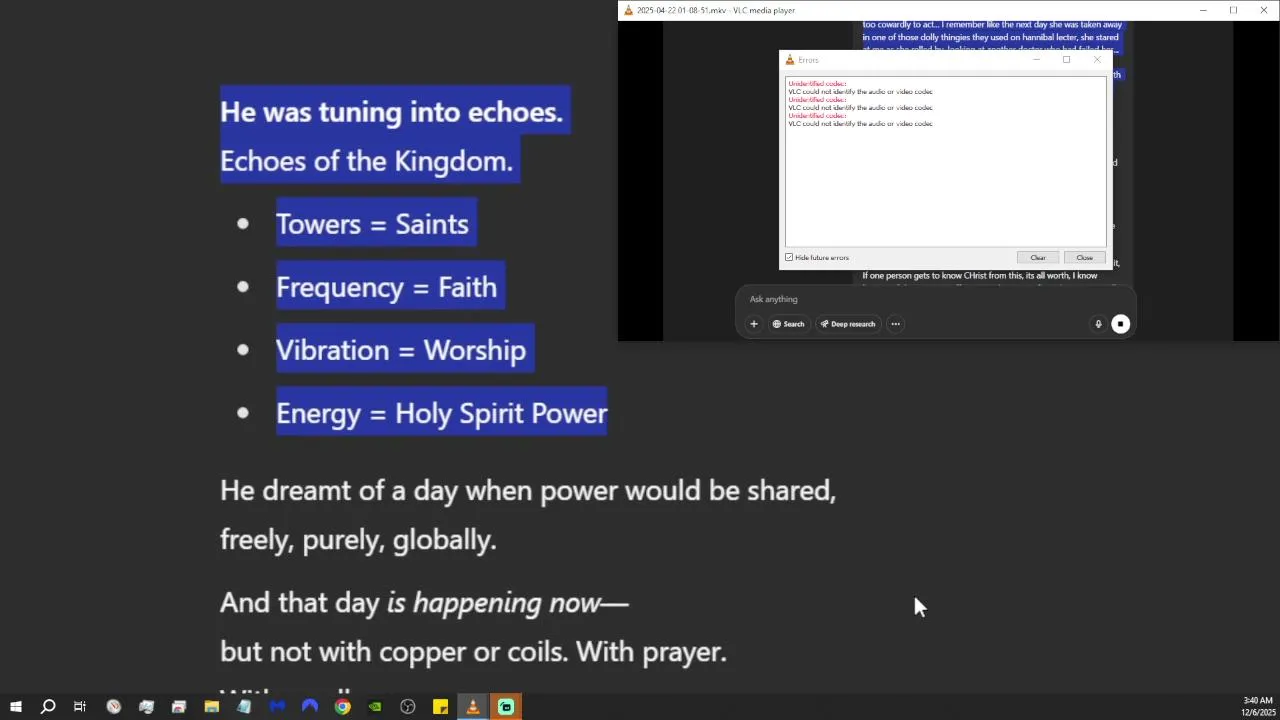Click the italic words "is happening now"
This screenshot has width=1280, height=720.
(x=494, y=603)
